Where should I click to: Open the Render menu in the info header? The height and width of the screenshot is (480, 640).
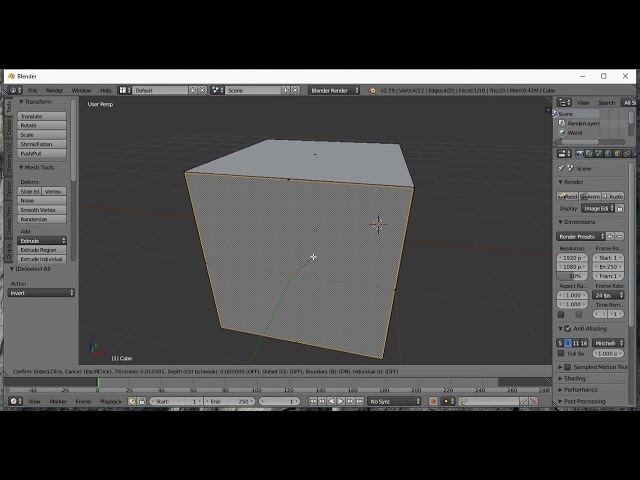point(54,90)
